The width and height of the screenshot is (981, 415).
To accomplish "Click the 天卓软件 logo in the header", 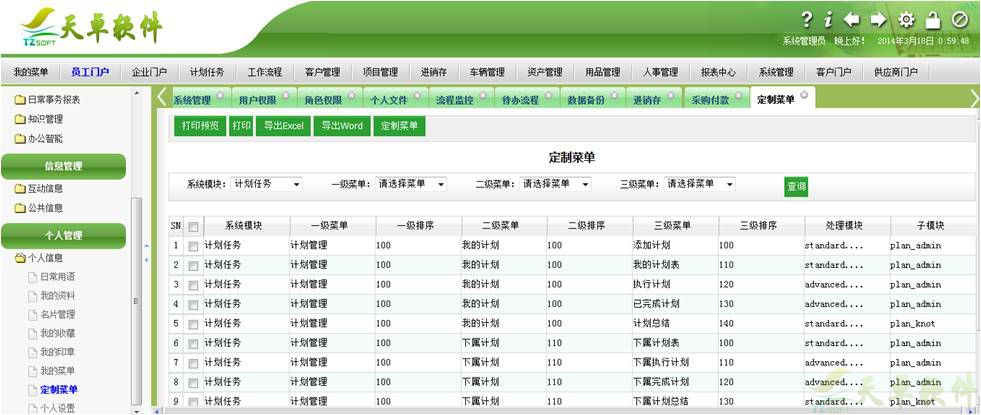I will (x=91, y=27).
